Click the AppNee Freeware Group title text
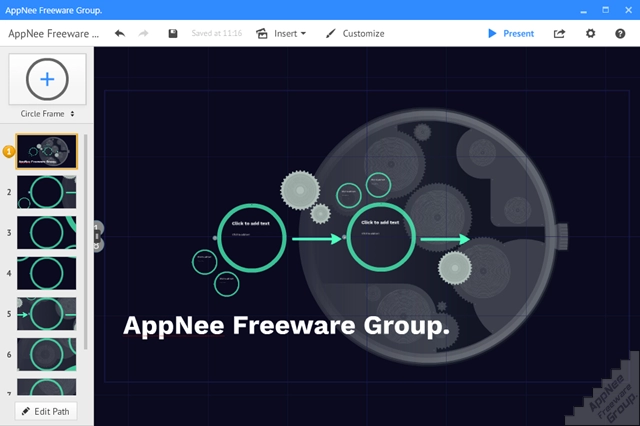This screenshot has height=426, width=640. point(286,326)
